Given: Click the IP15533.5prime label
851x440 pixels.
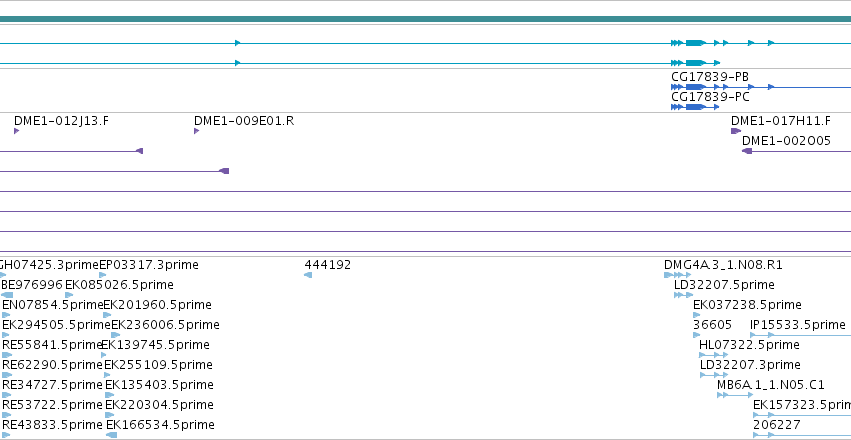Looking at the screenshot, I should 798,325.
